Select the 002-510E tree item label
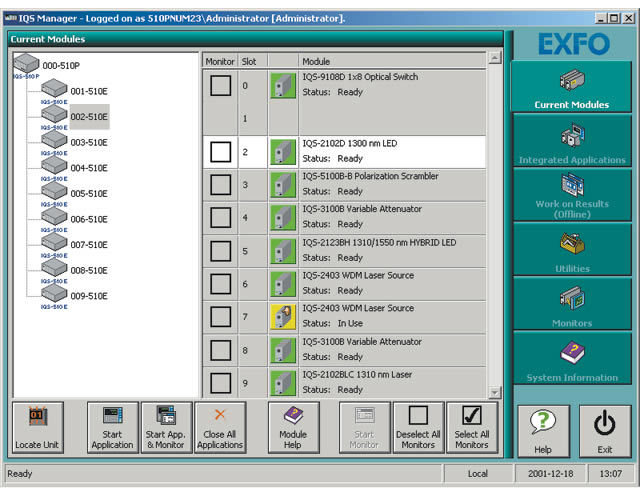Screen dimensions: 640x496 (x=89, y=117)
